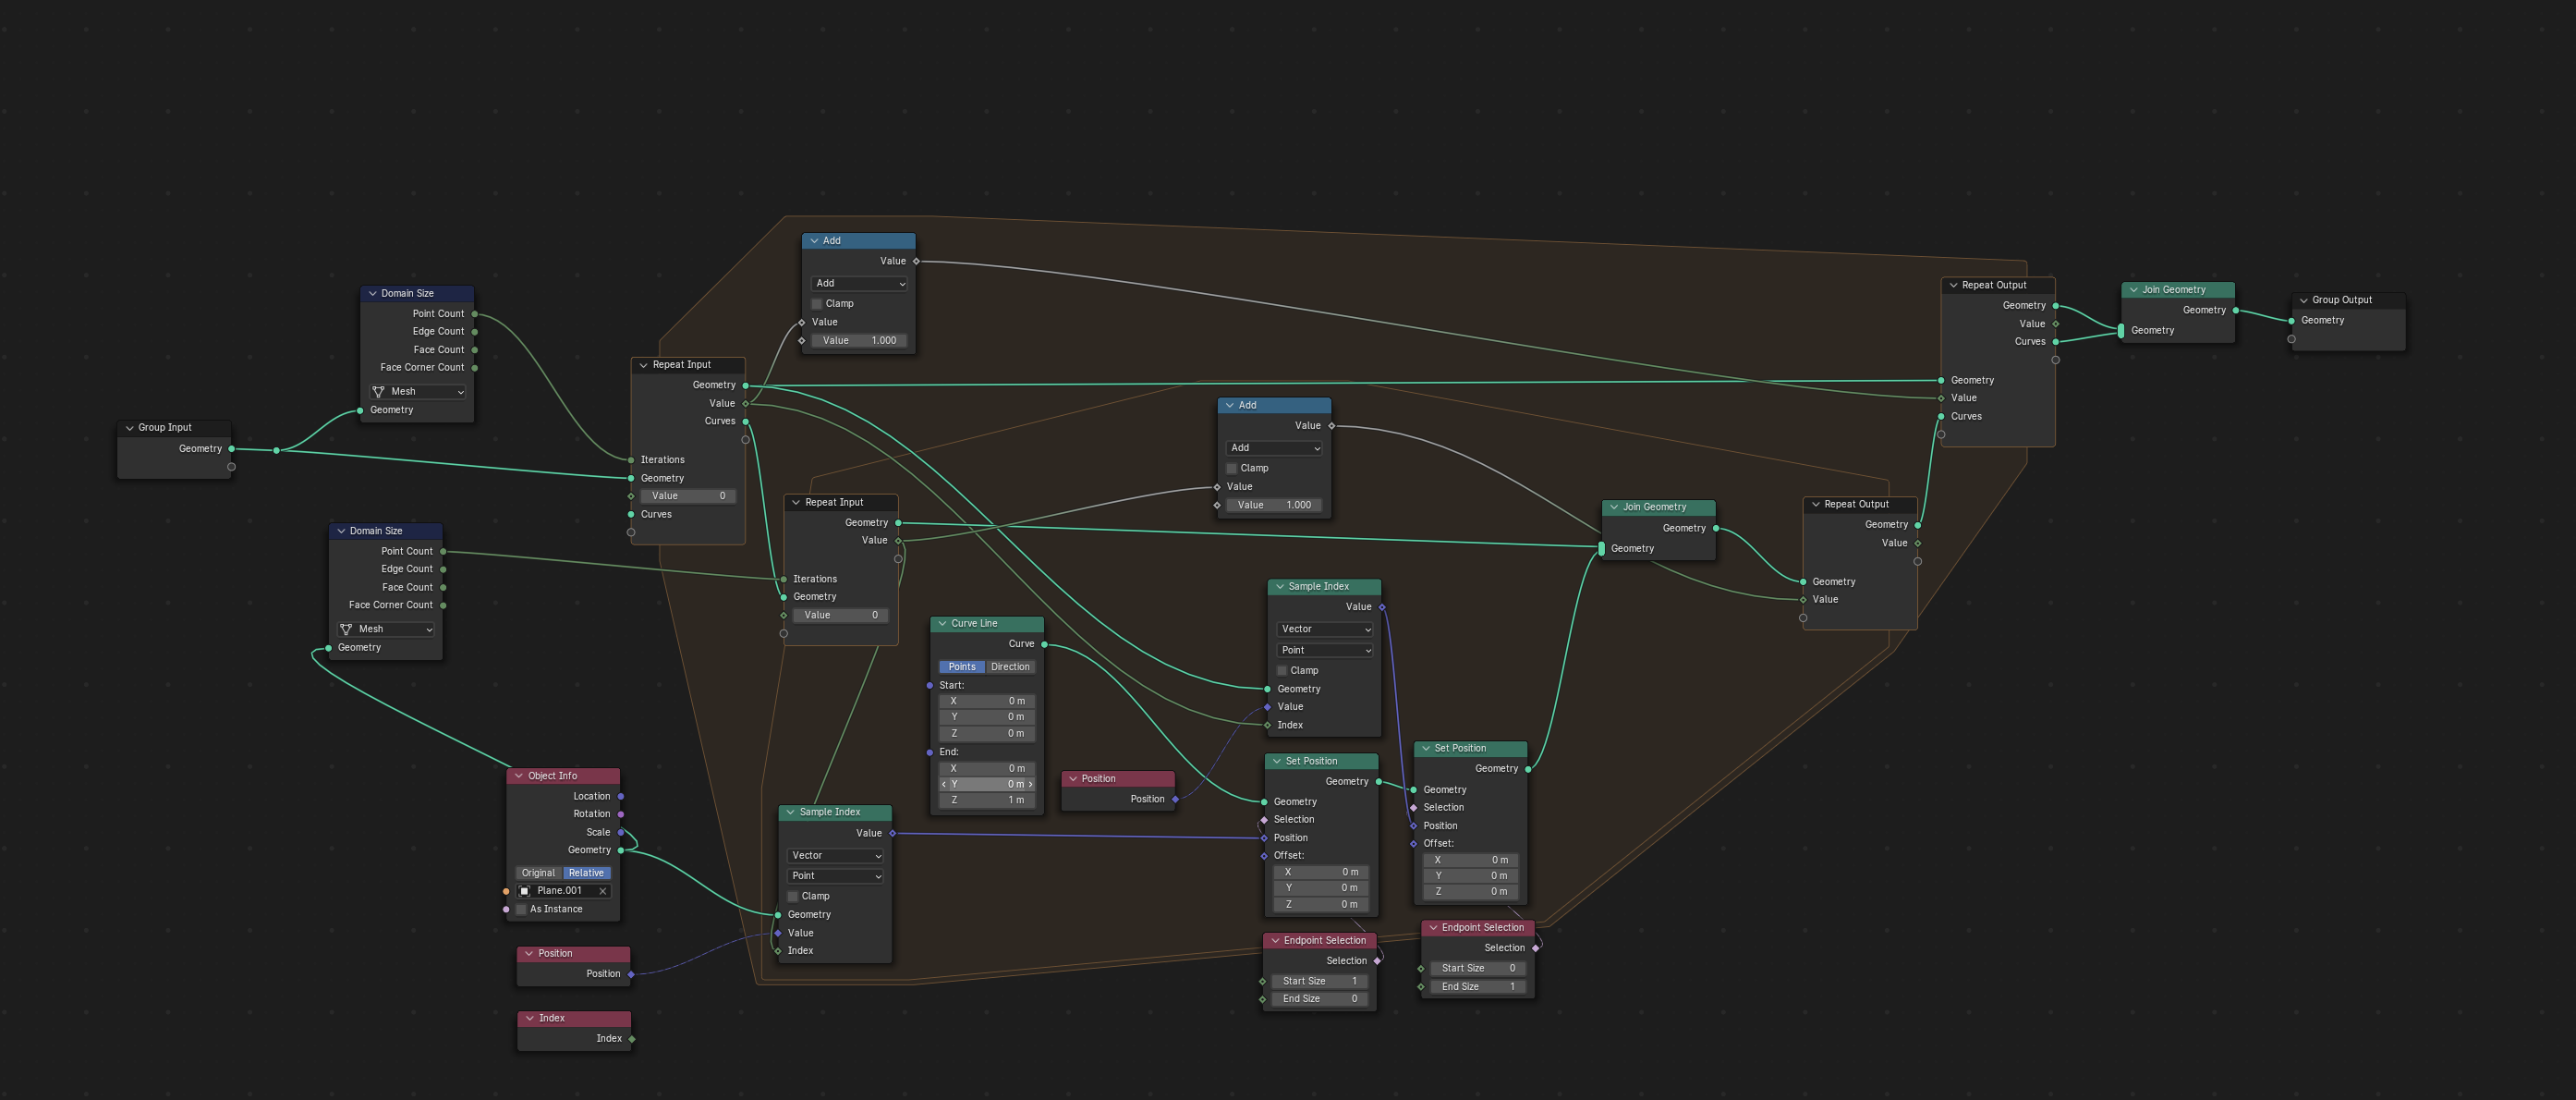The image size is (2576, 1100).
Task: Edit Curve Line End Z field showing 1 m
Action: tap(987, 800)
